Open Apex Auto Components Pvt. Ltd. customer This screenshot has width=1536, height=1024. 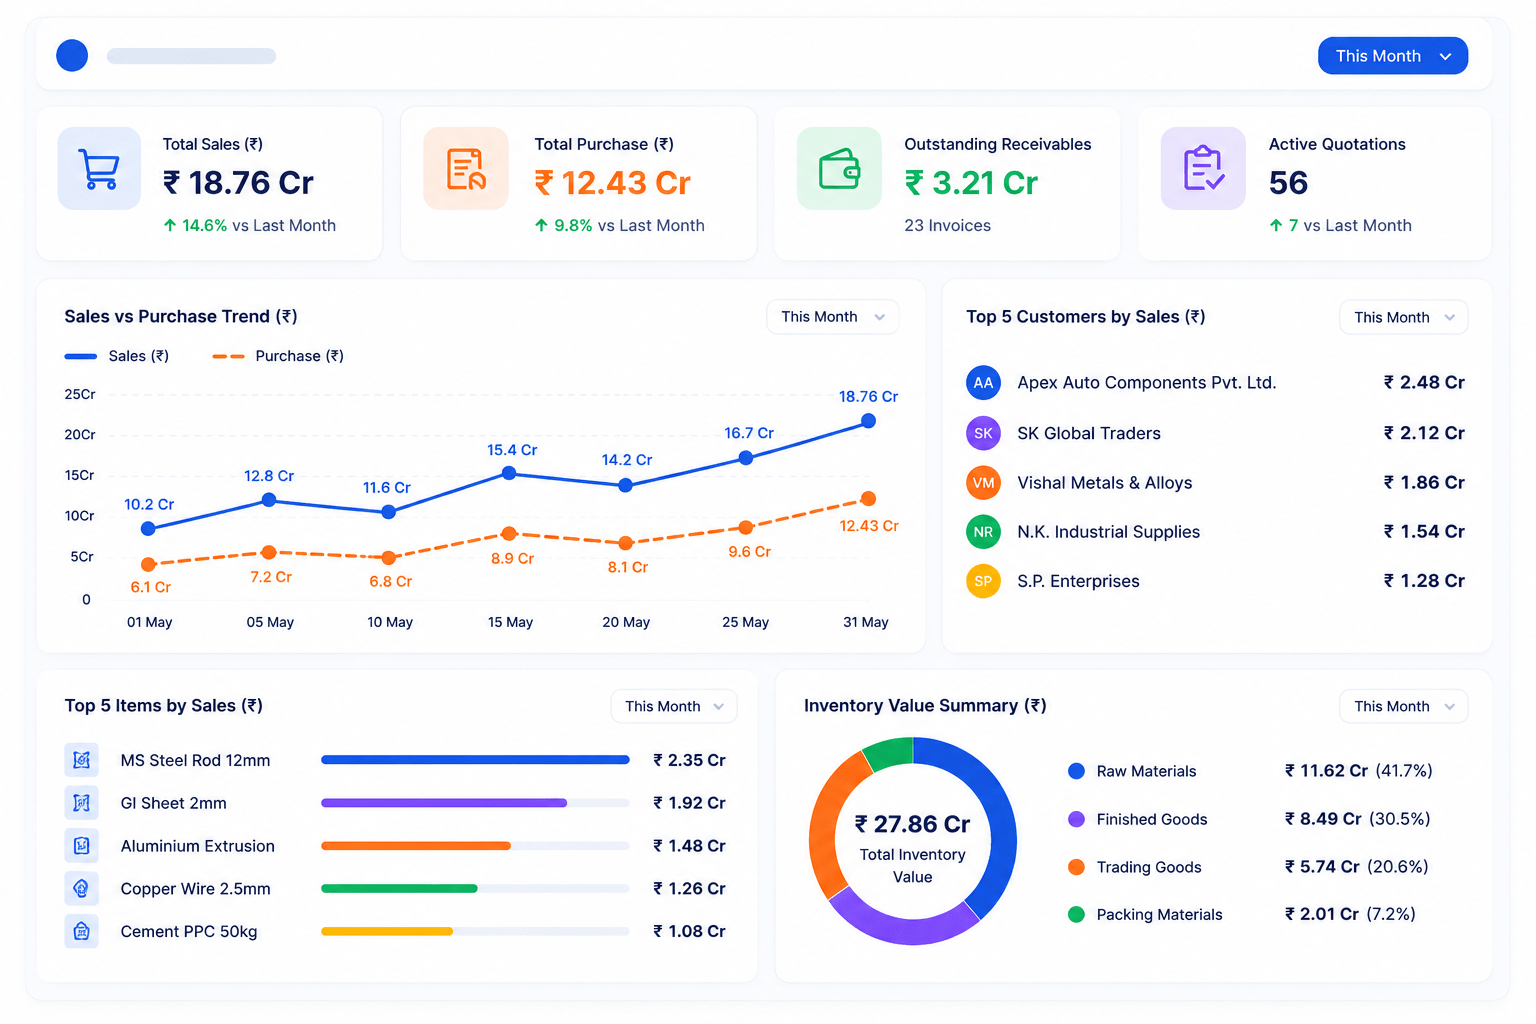pyautogui.click(x=1147, y=382)
